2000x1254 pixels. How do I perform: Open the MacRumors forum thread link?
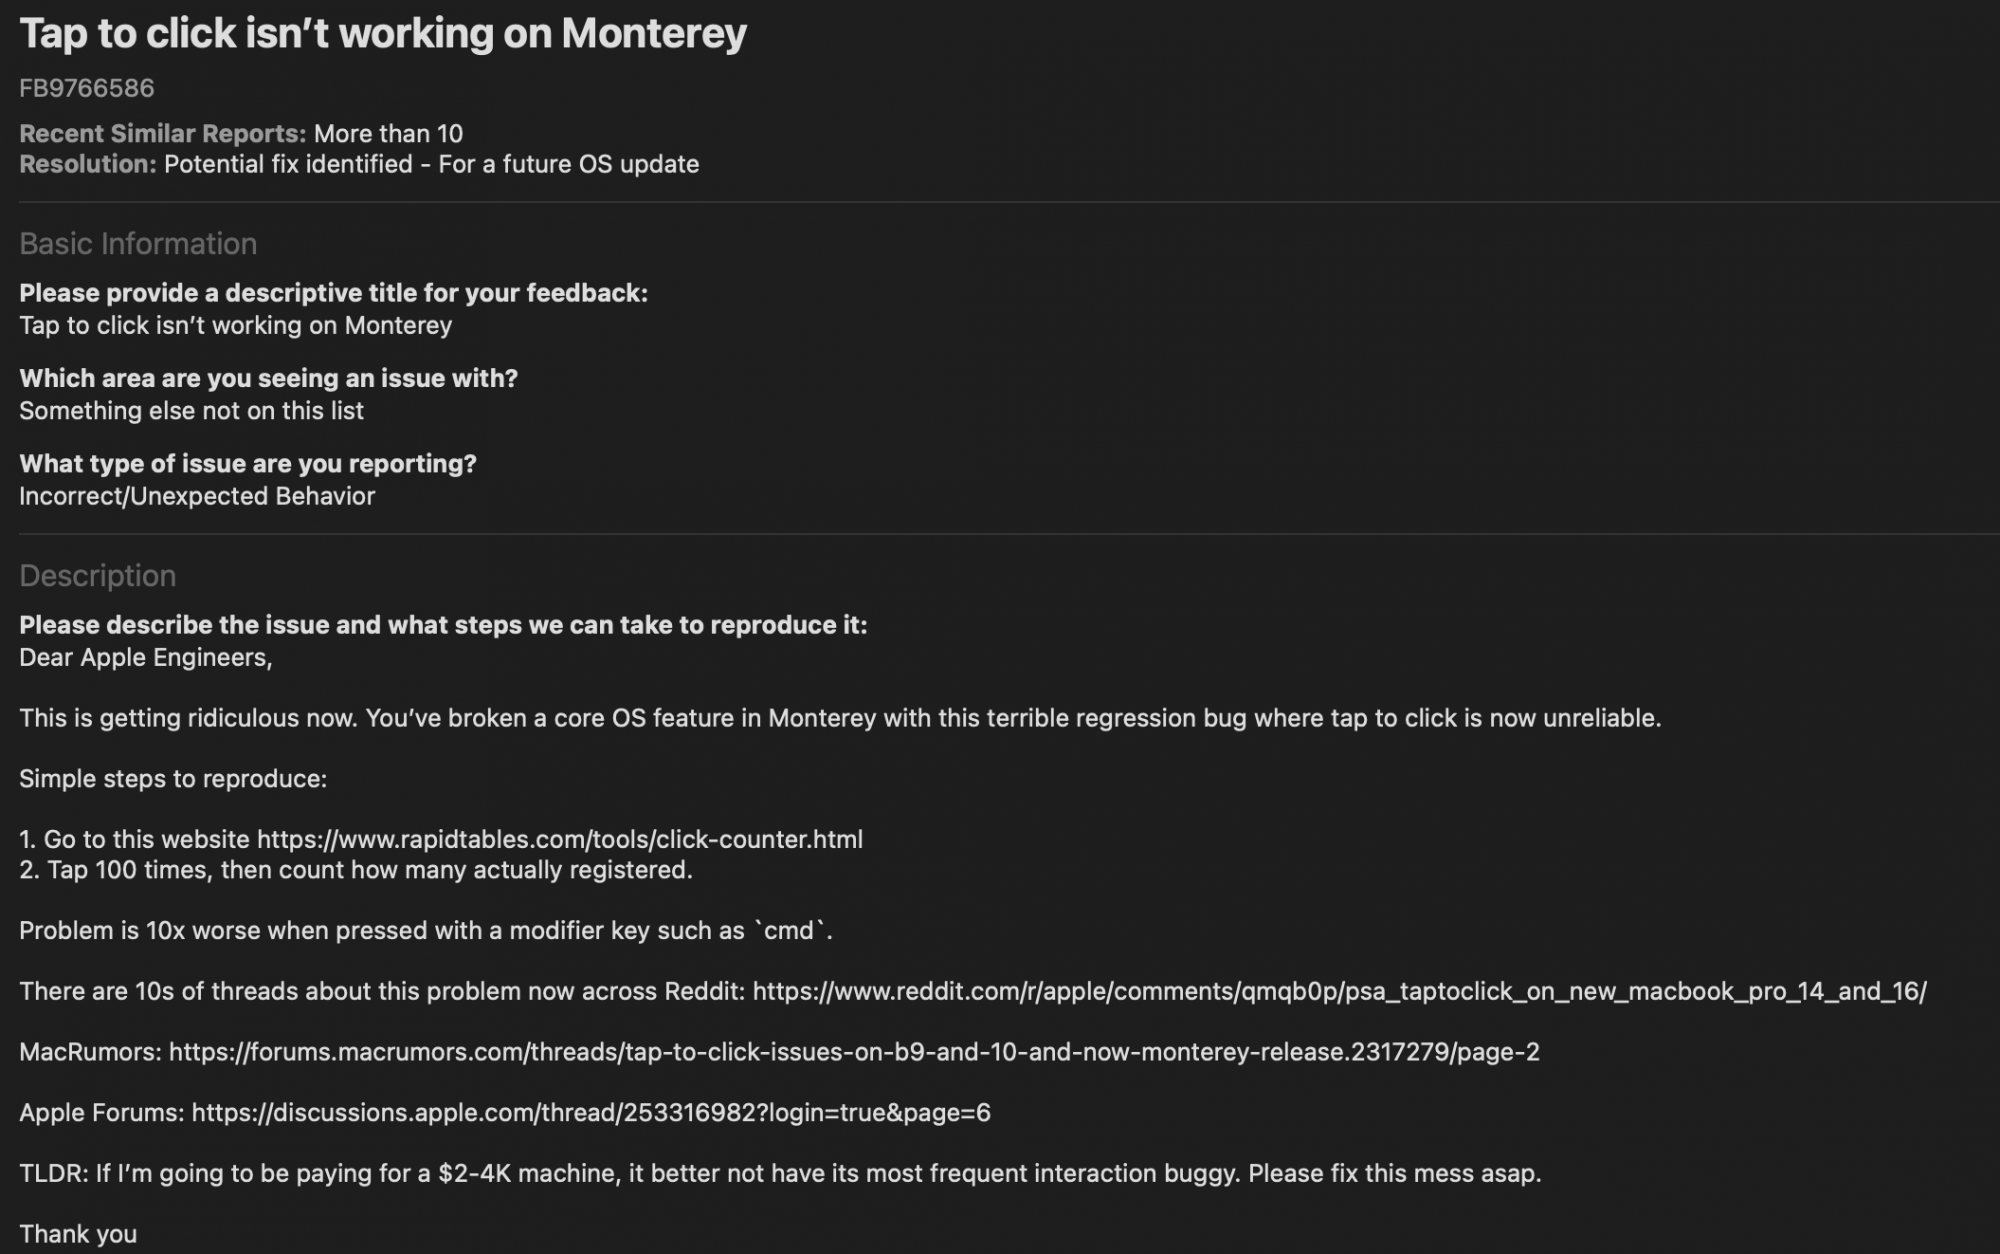pyautogui.click(x=854, y=1052)
